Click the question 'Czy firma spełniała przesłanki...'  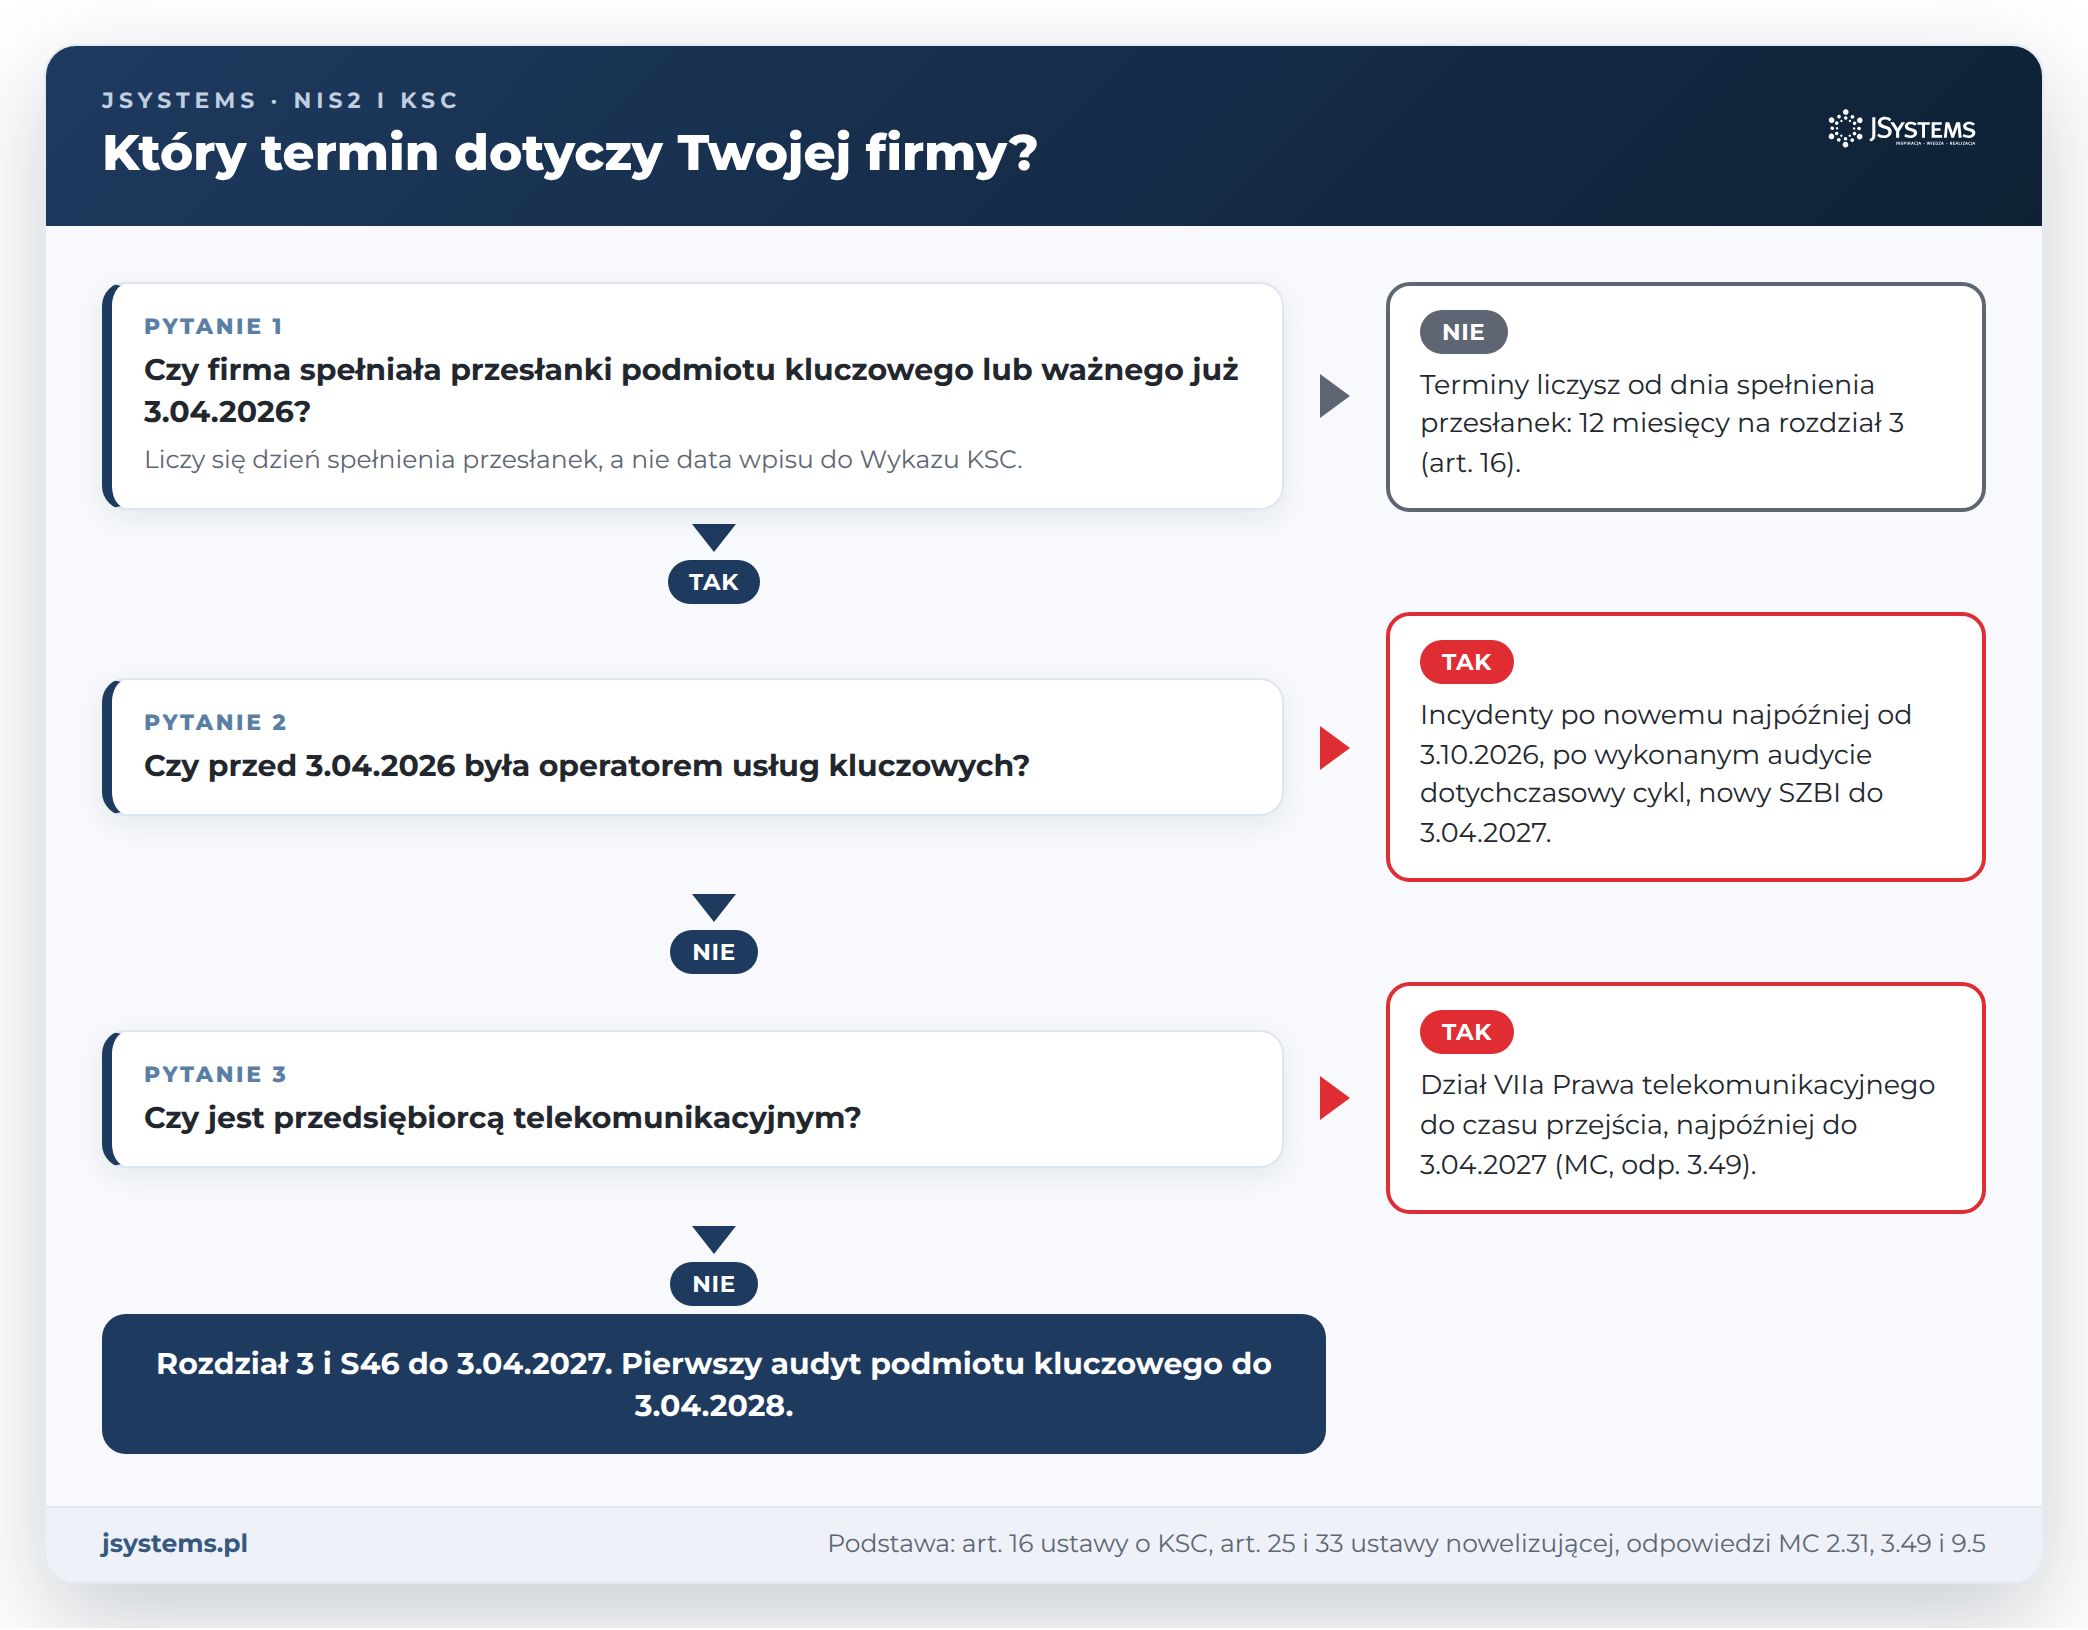tap(691, 390)
